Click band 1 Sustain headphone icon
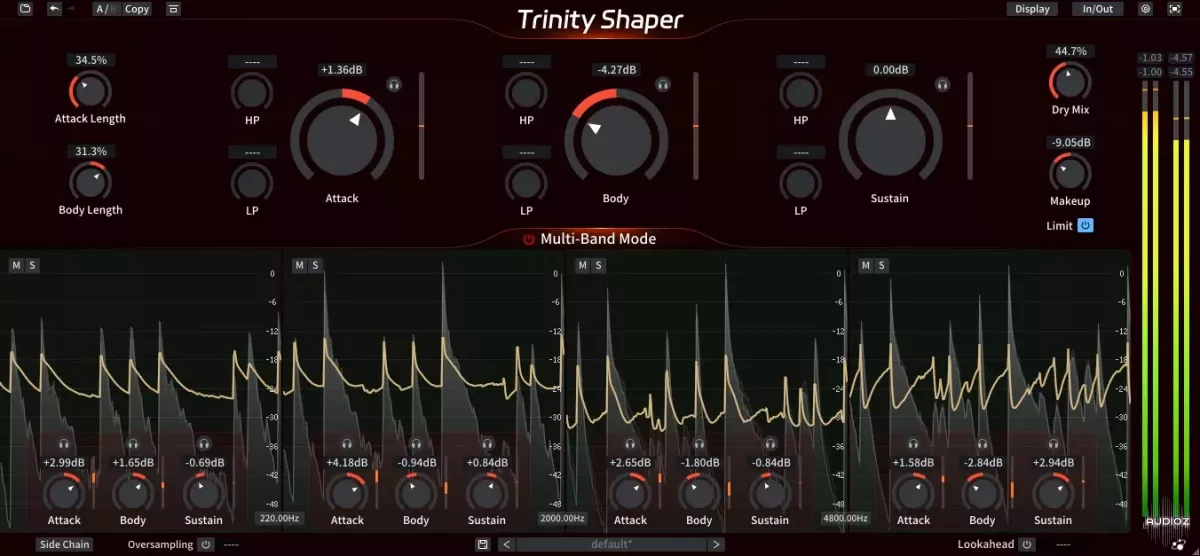 pos(204,443)
